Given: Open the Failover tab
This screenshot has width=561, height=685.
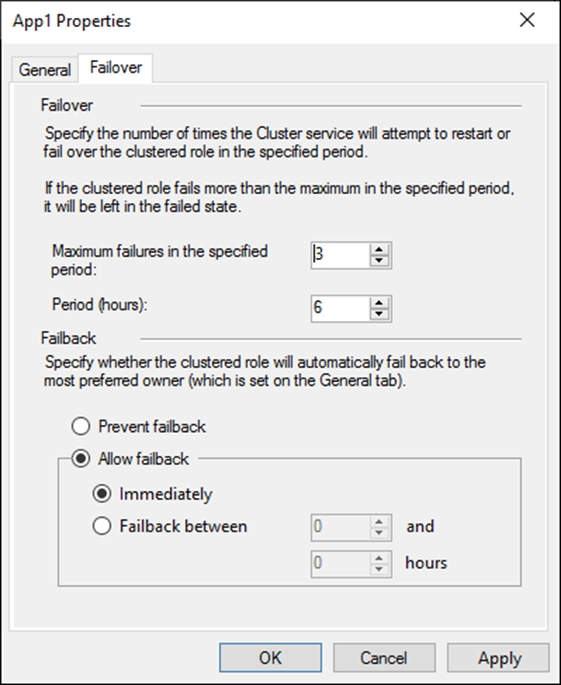Looking at the screenshot, I should click(116, 68).
